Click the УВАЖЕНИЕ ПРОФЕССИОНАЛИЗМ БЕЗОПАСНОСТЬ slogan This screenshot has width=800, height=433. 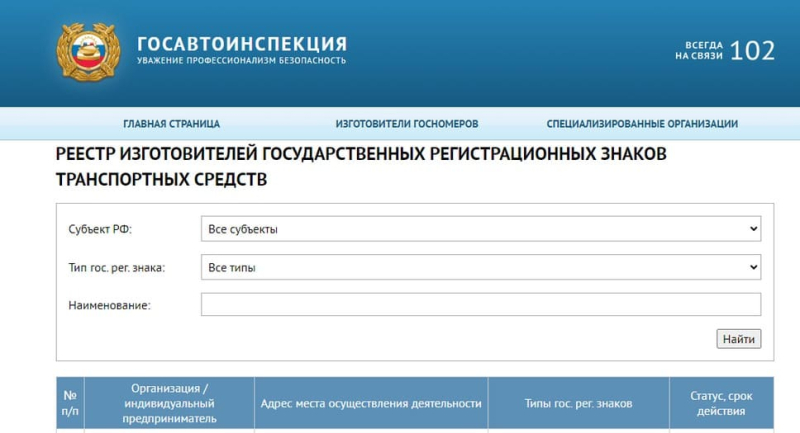click(x=241, y=61)
